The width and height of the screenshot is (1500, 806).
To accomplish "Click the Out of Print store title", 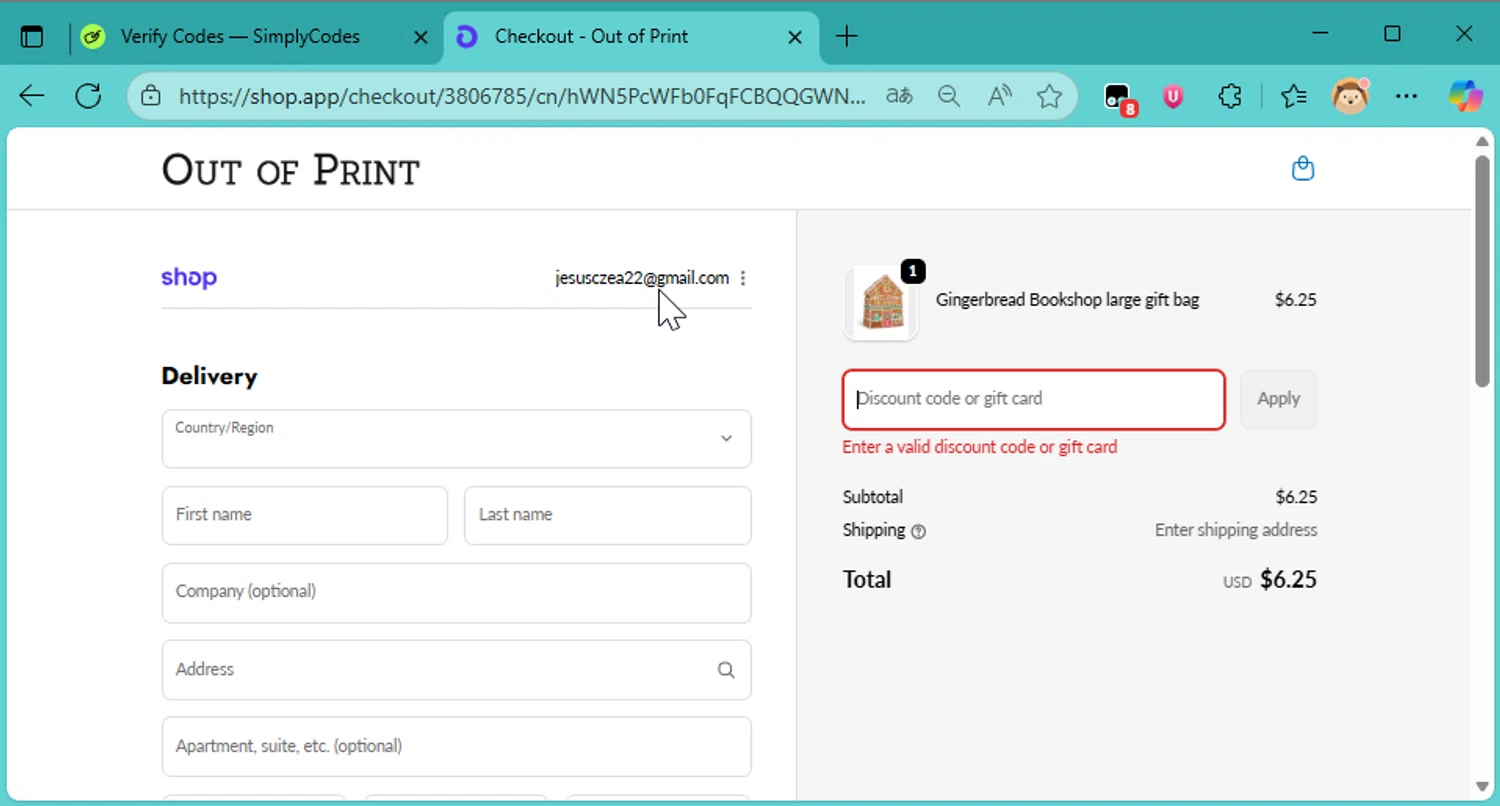I will coord(291,170).
